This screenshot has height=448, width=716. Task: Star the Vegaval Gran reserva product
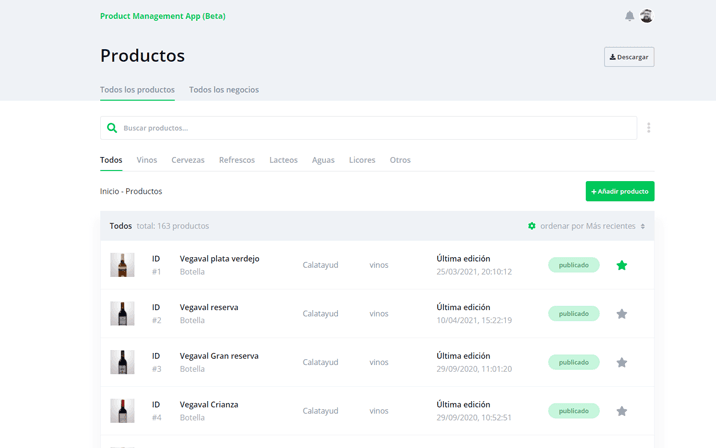(621, 363)
